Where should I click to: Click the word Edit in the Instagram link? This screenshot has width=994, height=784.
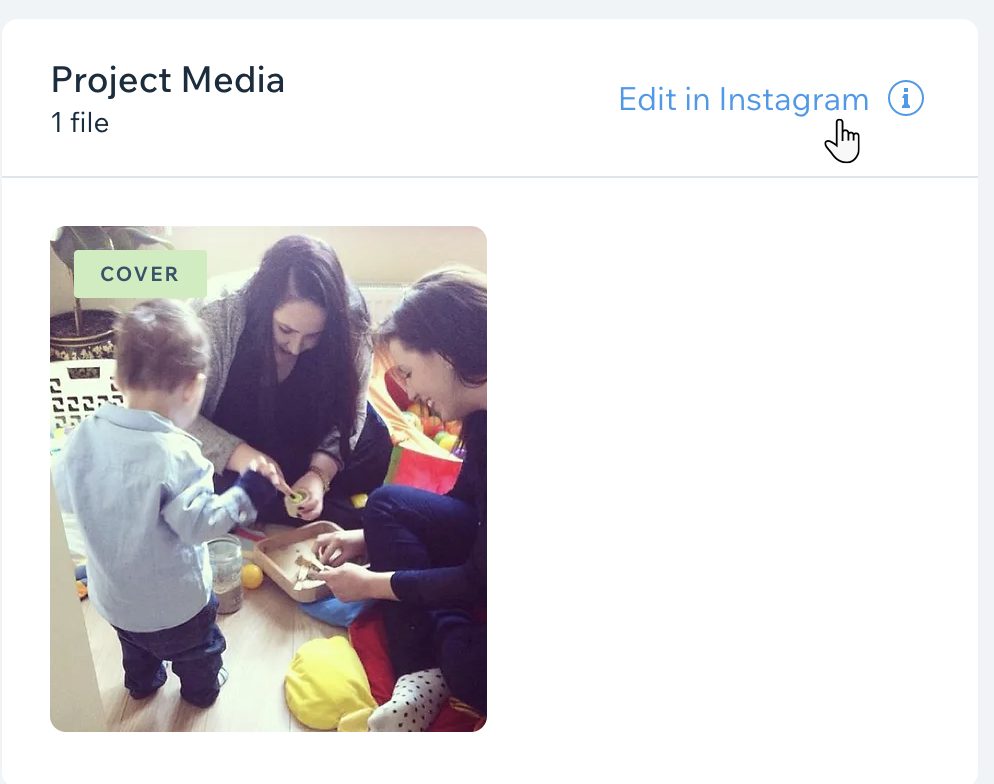(647, 100)
